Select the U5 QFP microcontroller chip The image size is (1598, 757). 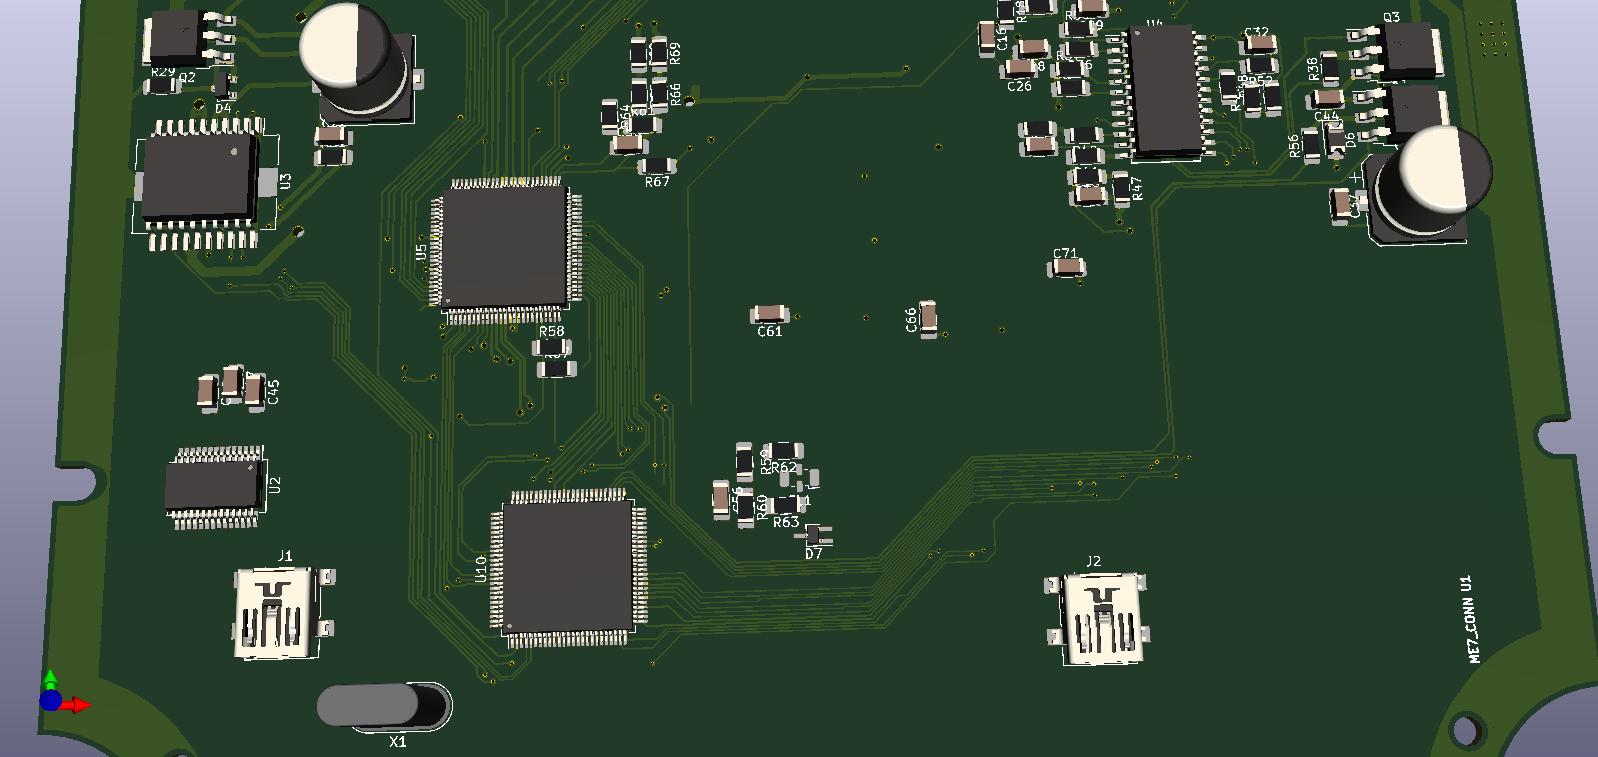tap(505, 250)
